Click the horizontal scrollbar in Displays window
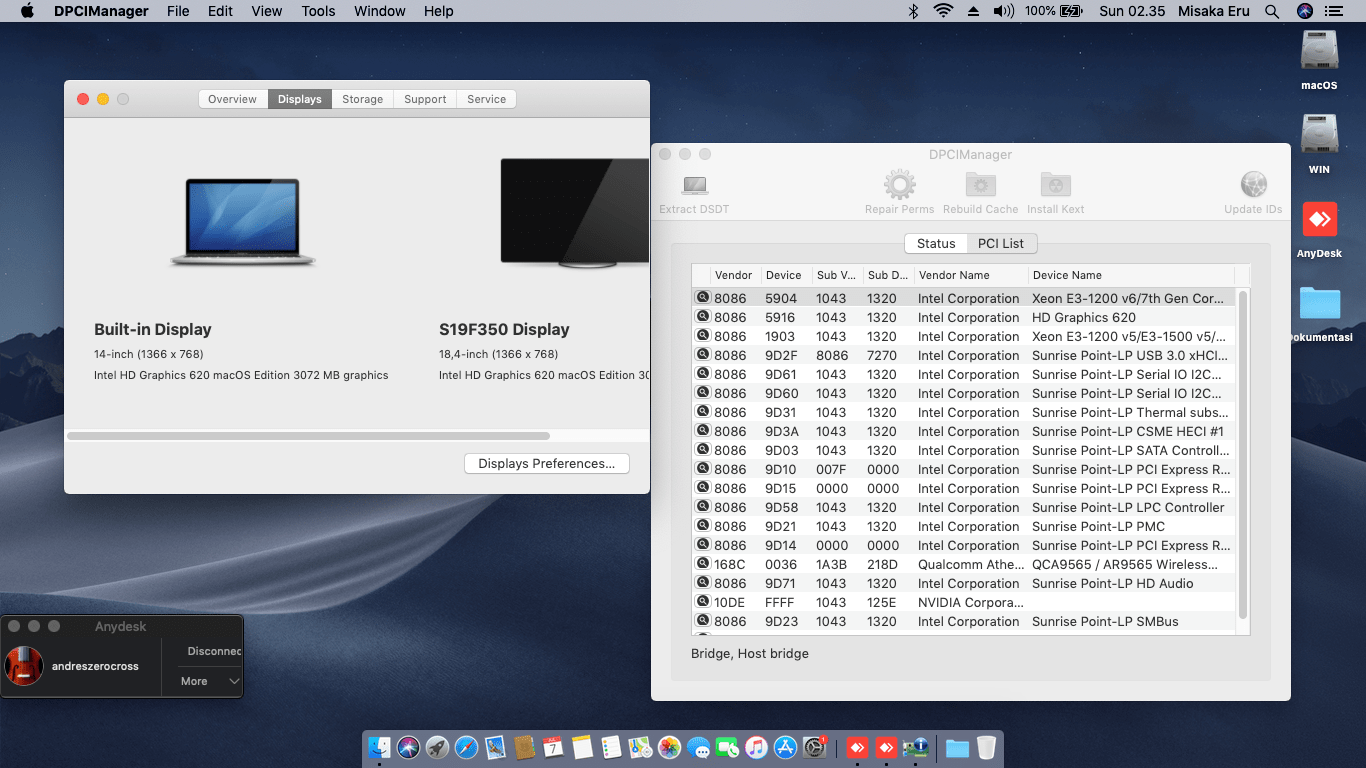1366x768 pixels. (308, 436)
